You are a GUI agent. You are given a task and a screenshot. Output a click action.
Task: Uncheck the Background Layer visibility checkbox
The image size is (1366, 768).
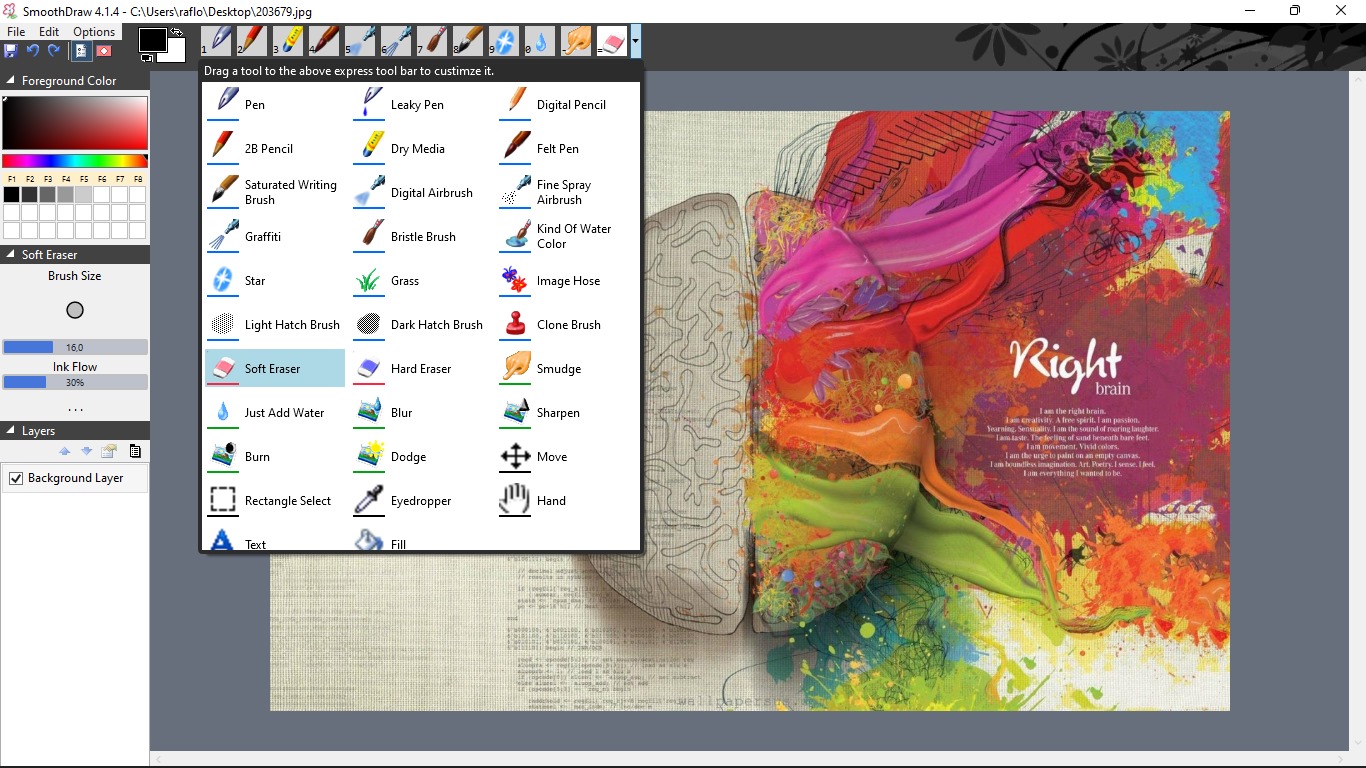16,478
